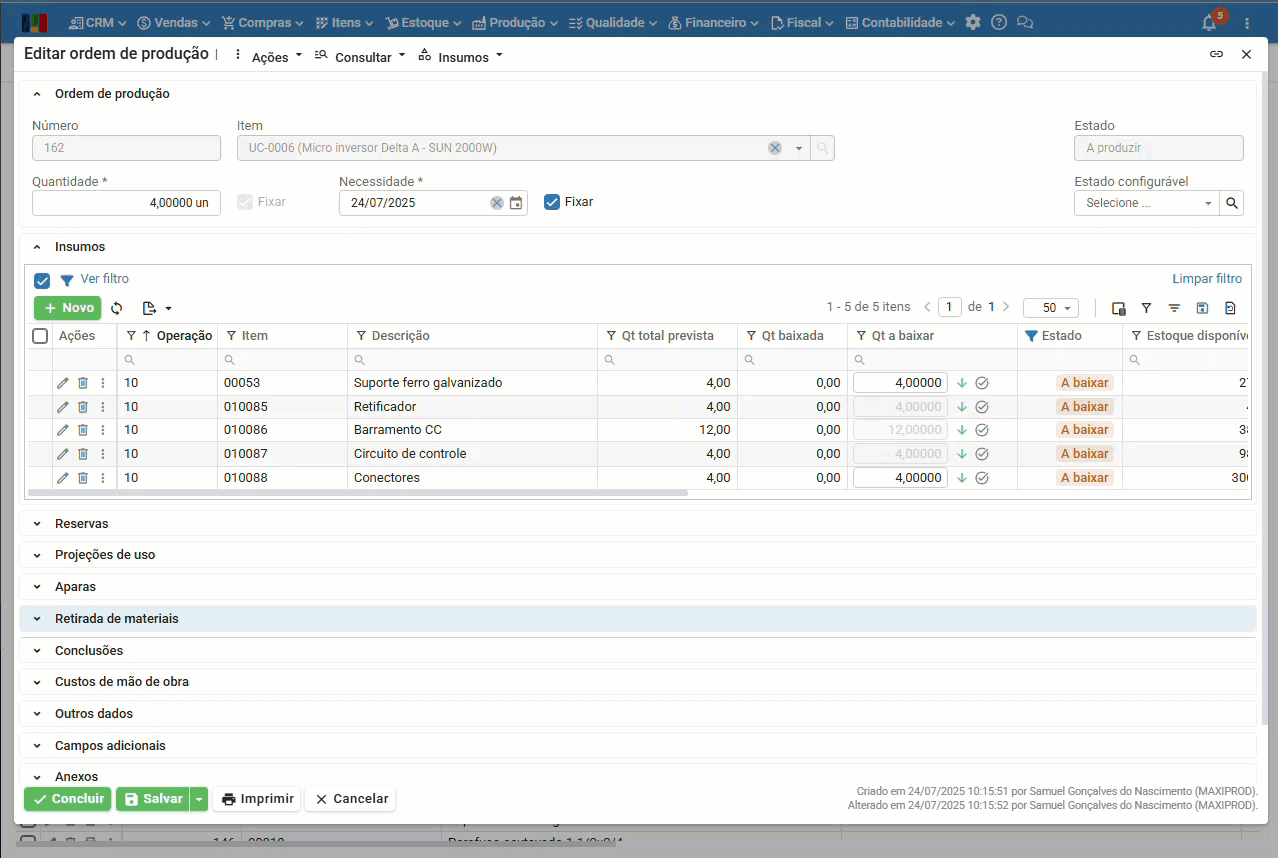Open more actions for Barramento CC row

click(102, 430)
